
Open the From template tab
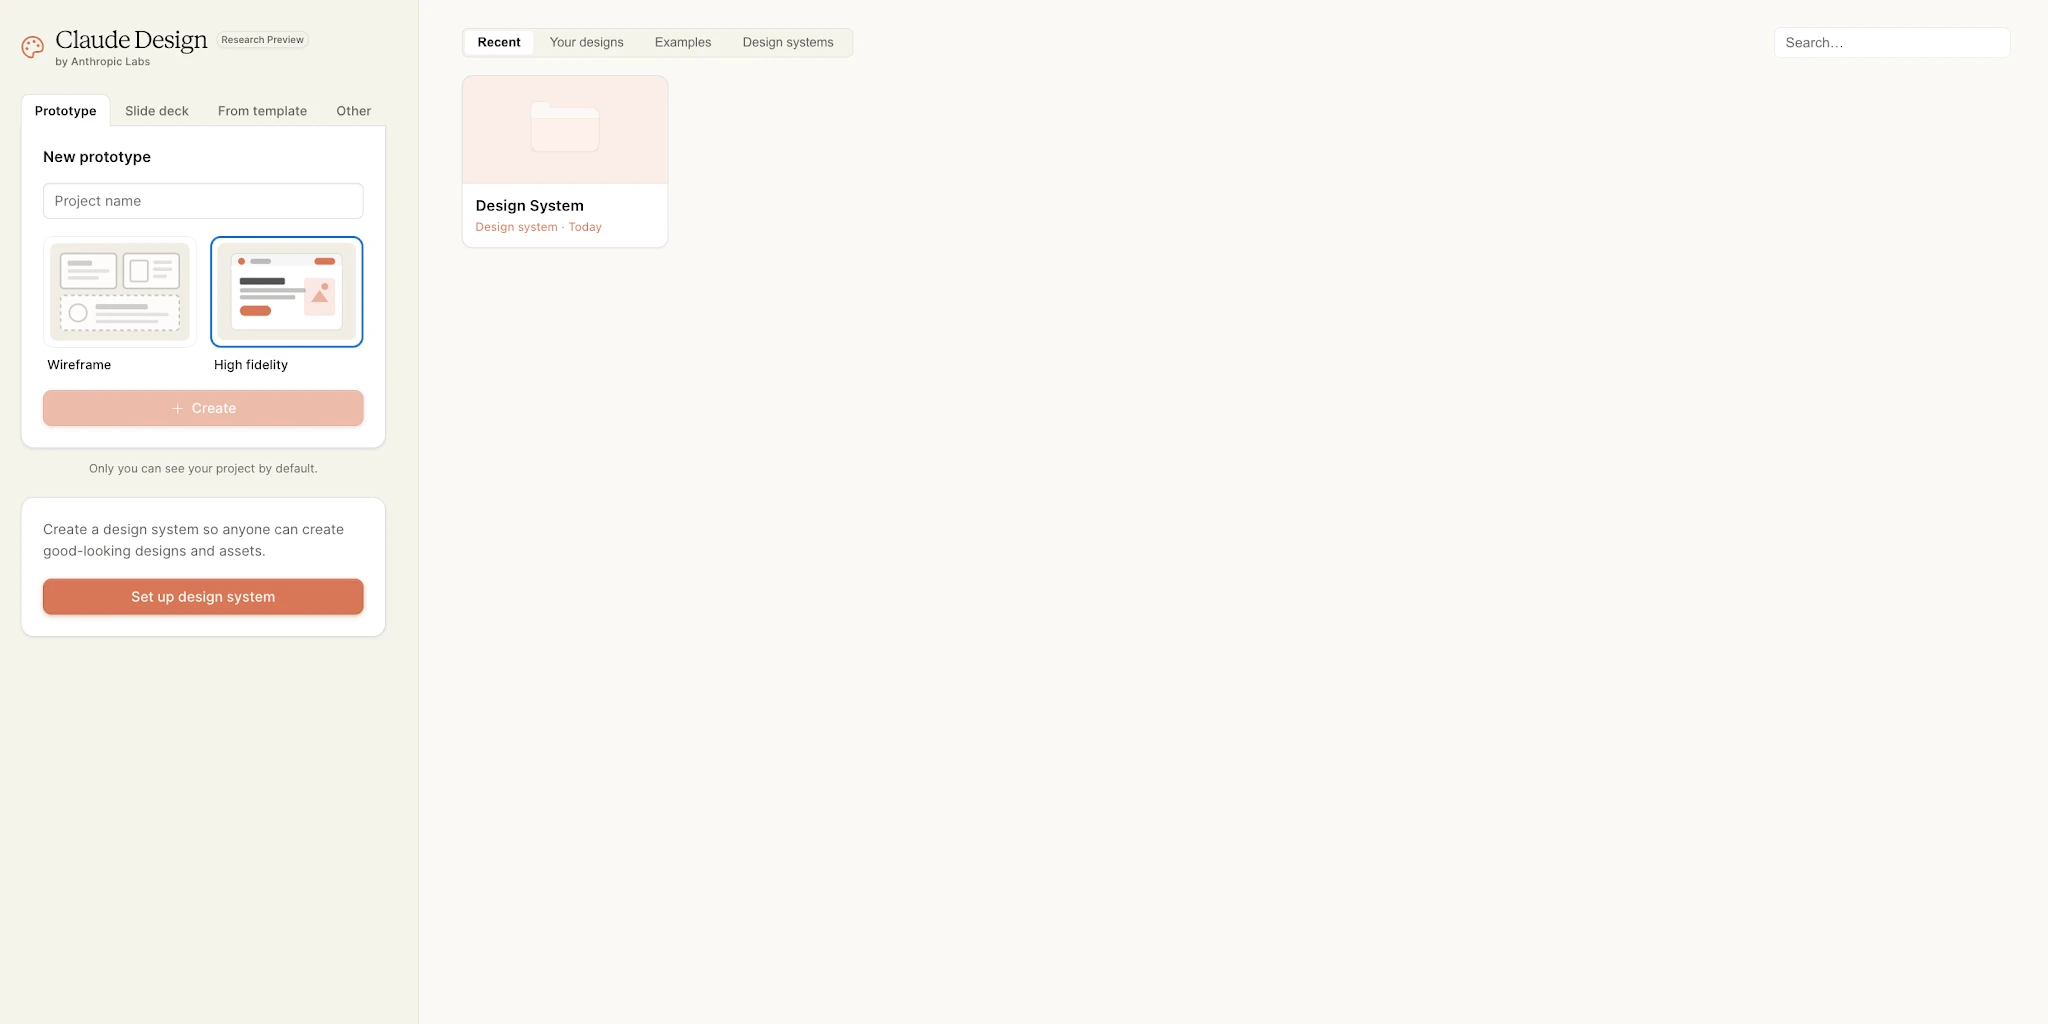[263, 111]
